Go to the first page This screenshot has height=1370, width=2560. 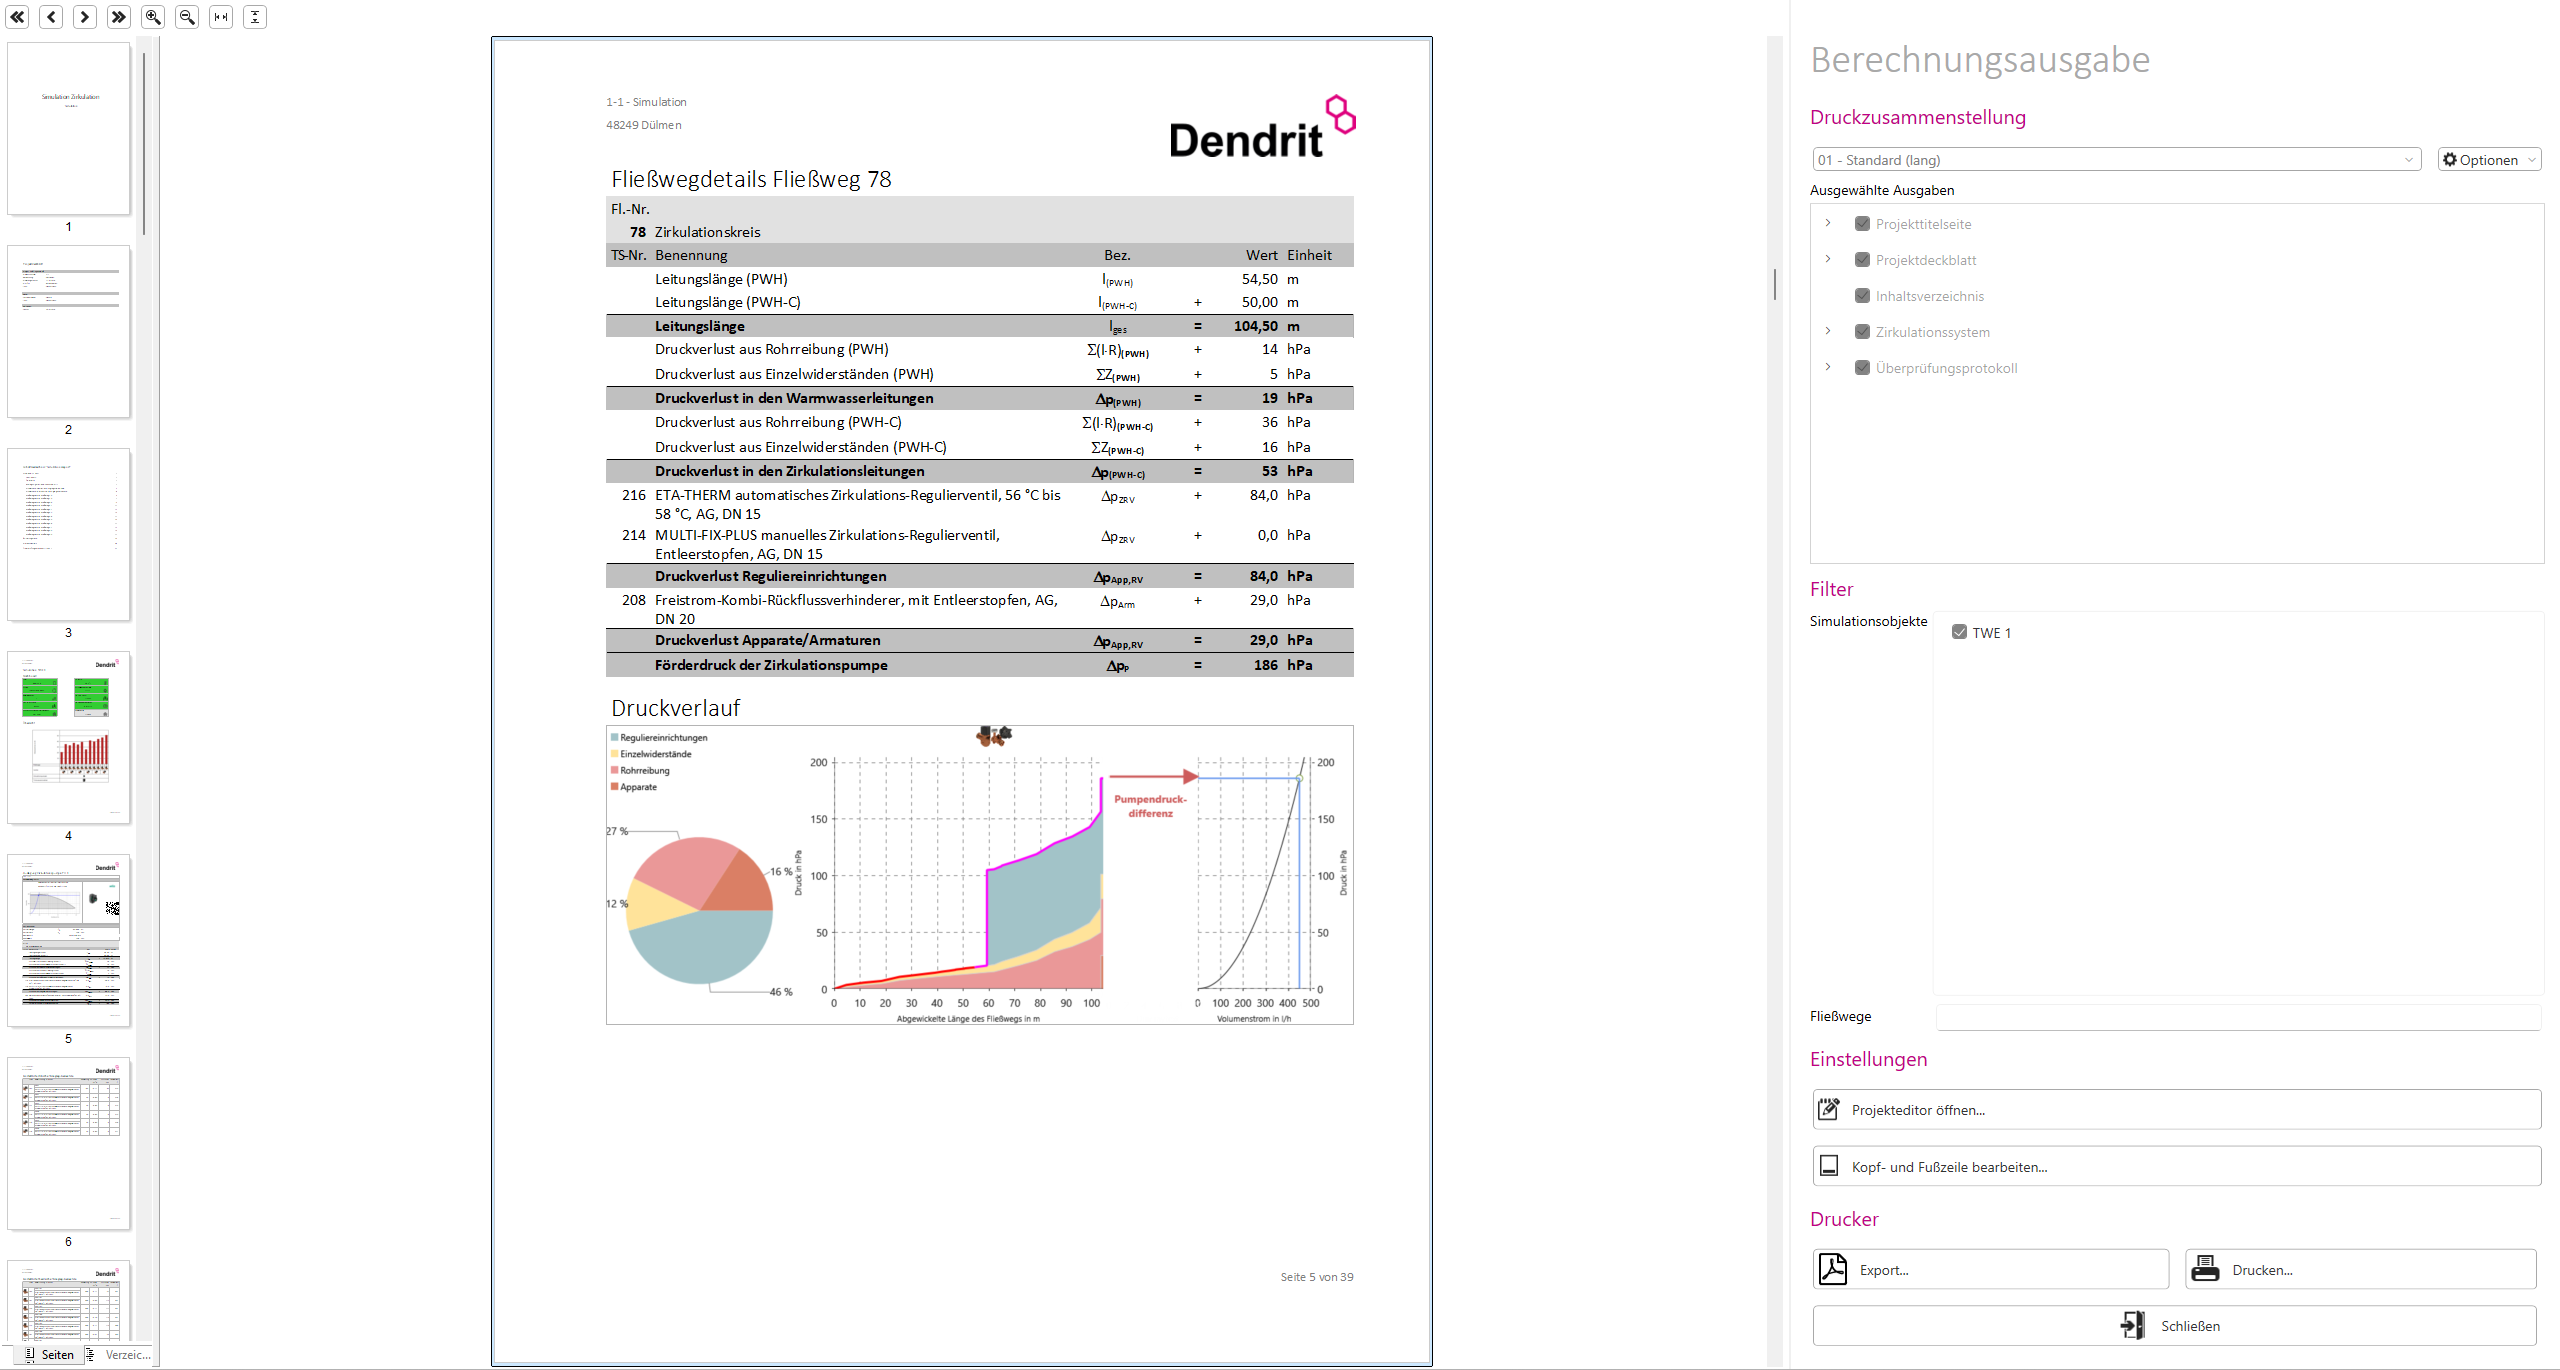[x=18, y=17]
